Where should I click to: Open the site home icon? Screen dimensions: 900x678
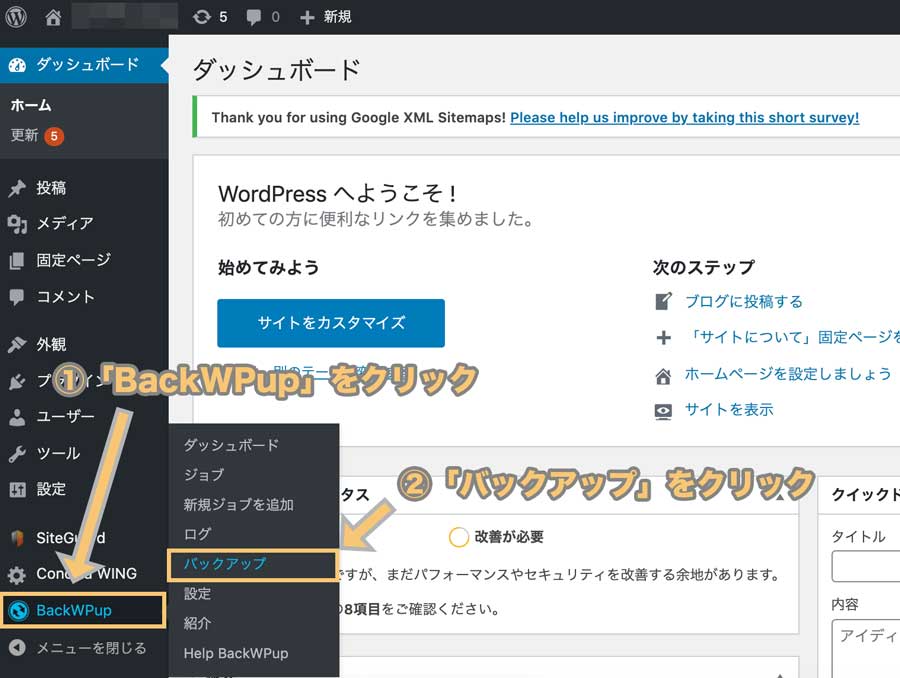[x=53, y=17]
